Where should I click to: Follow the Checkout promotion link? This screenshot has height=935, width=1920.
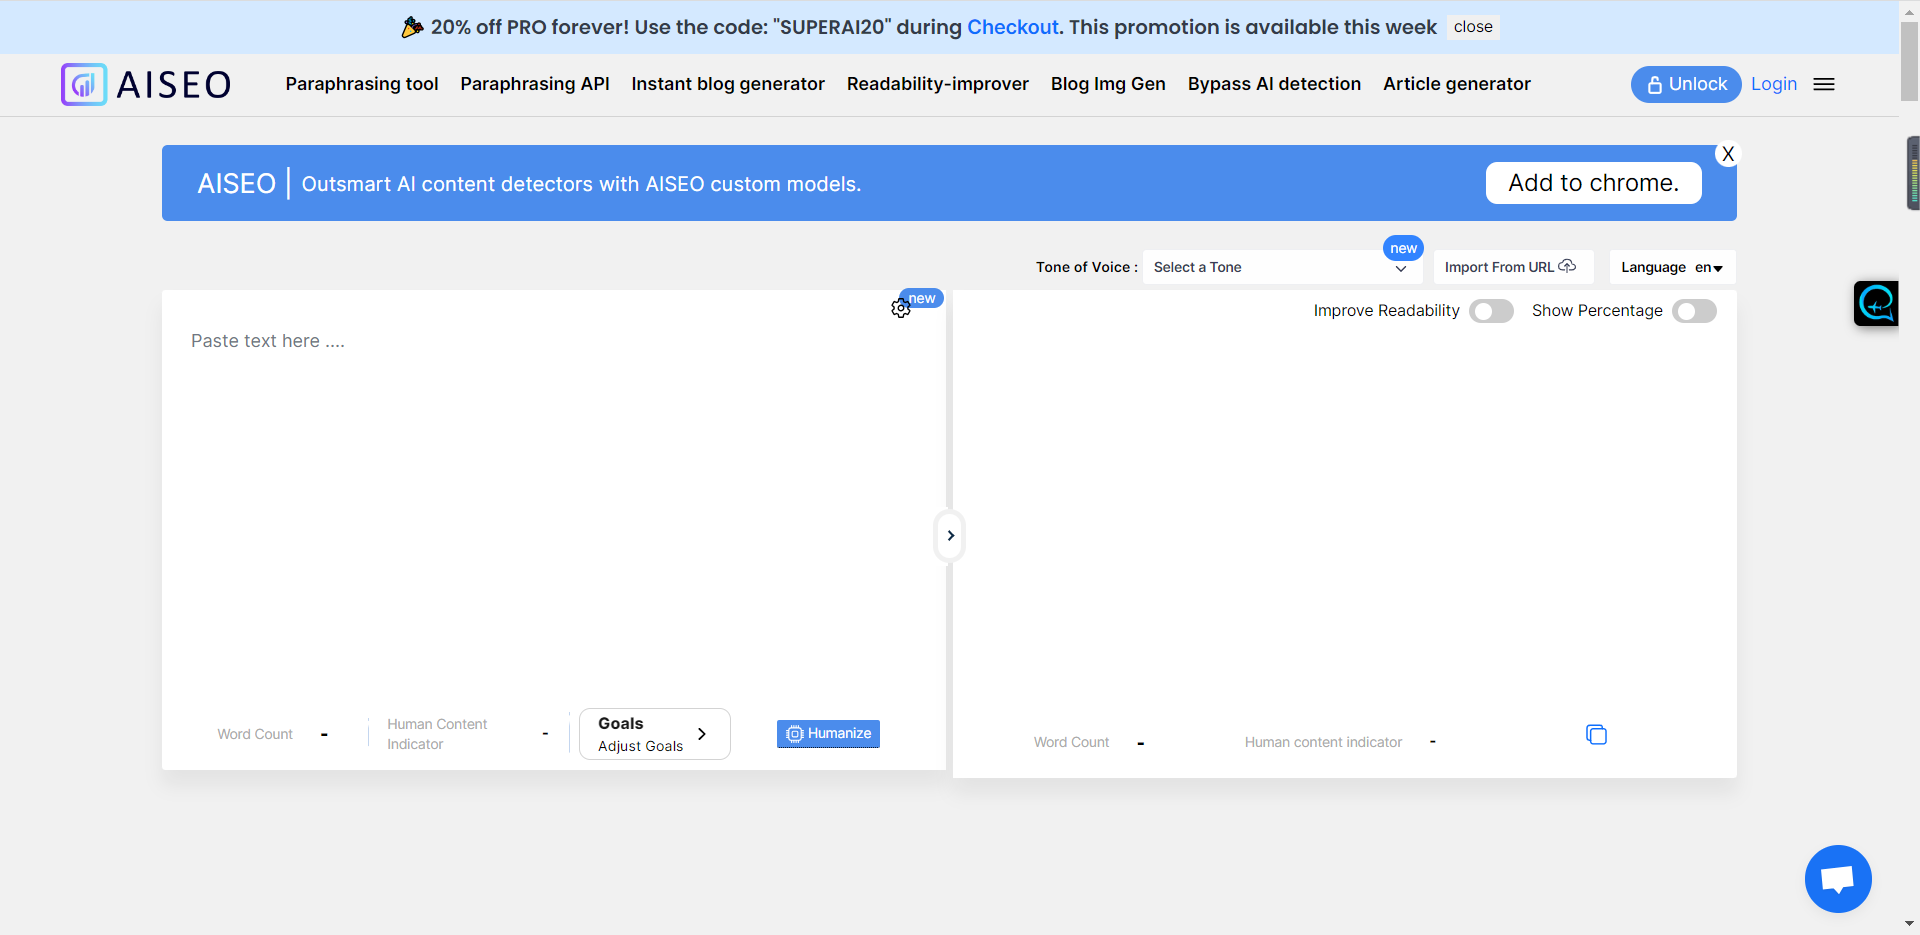pyautogui.click(x=1012, y=27)
